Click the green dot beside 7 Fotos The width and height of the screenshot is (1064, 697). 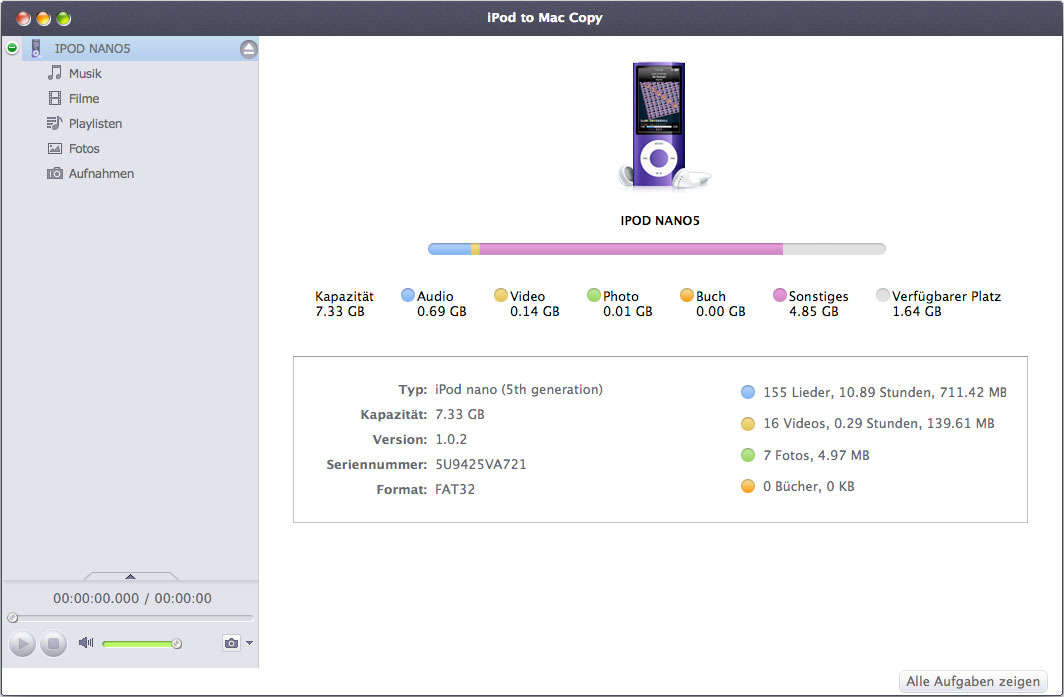748,455
